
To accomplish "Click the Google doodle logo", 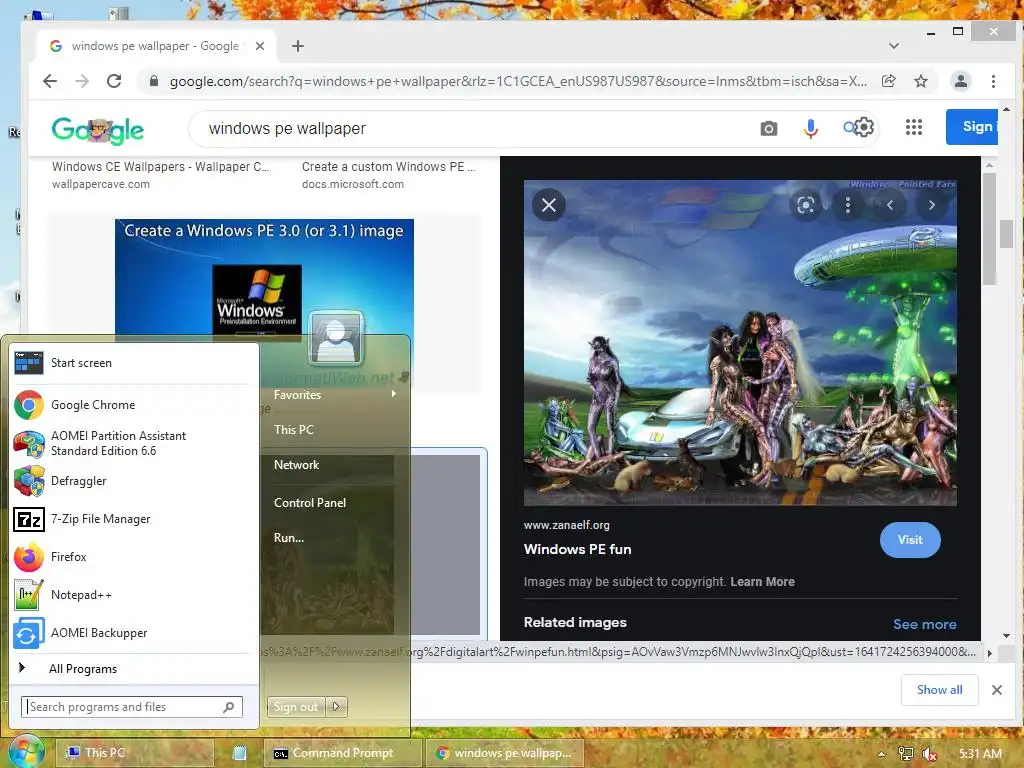I will click(x=98, y=130).
